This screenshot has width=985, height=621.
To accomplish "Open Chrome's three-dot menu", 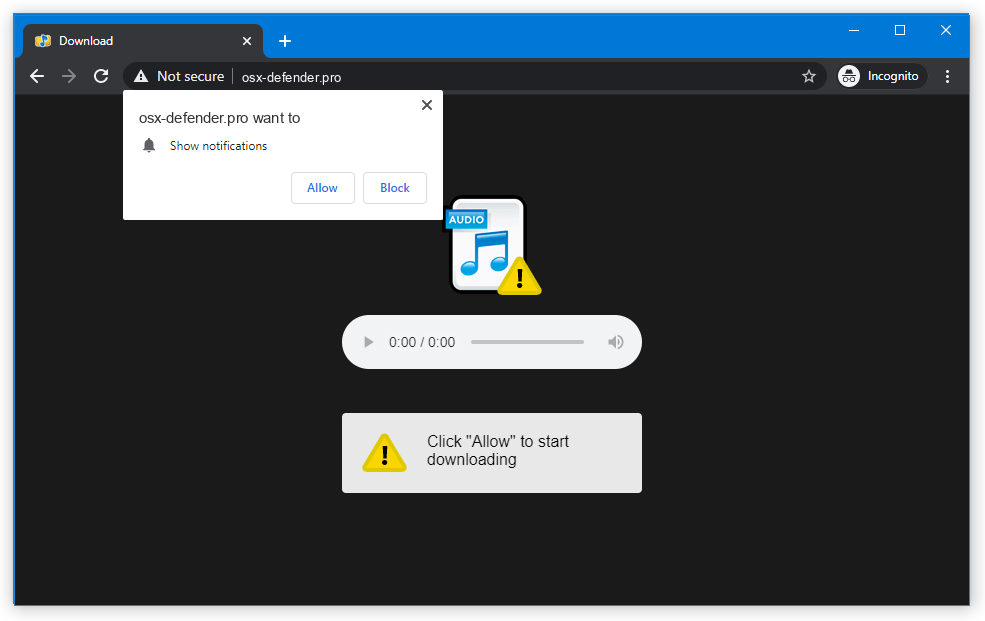I will coord(947,76).
